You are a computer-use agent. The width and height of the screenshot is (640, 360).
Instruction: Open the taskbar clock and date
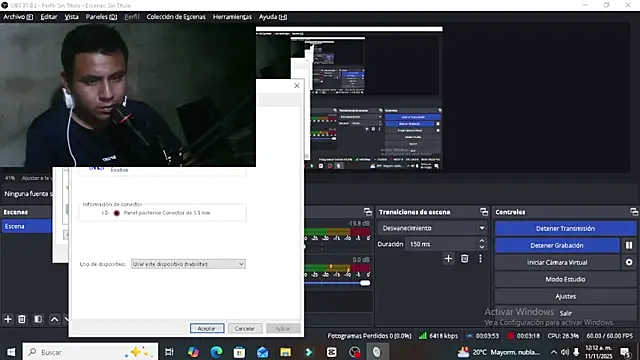point(599,352)
